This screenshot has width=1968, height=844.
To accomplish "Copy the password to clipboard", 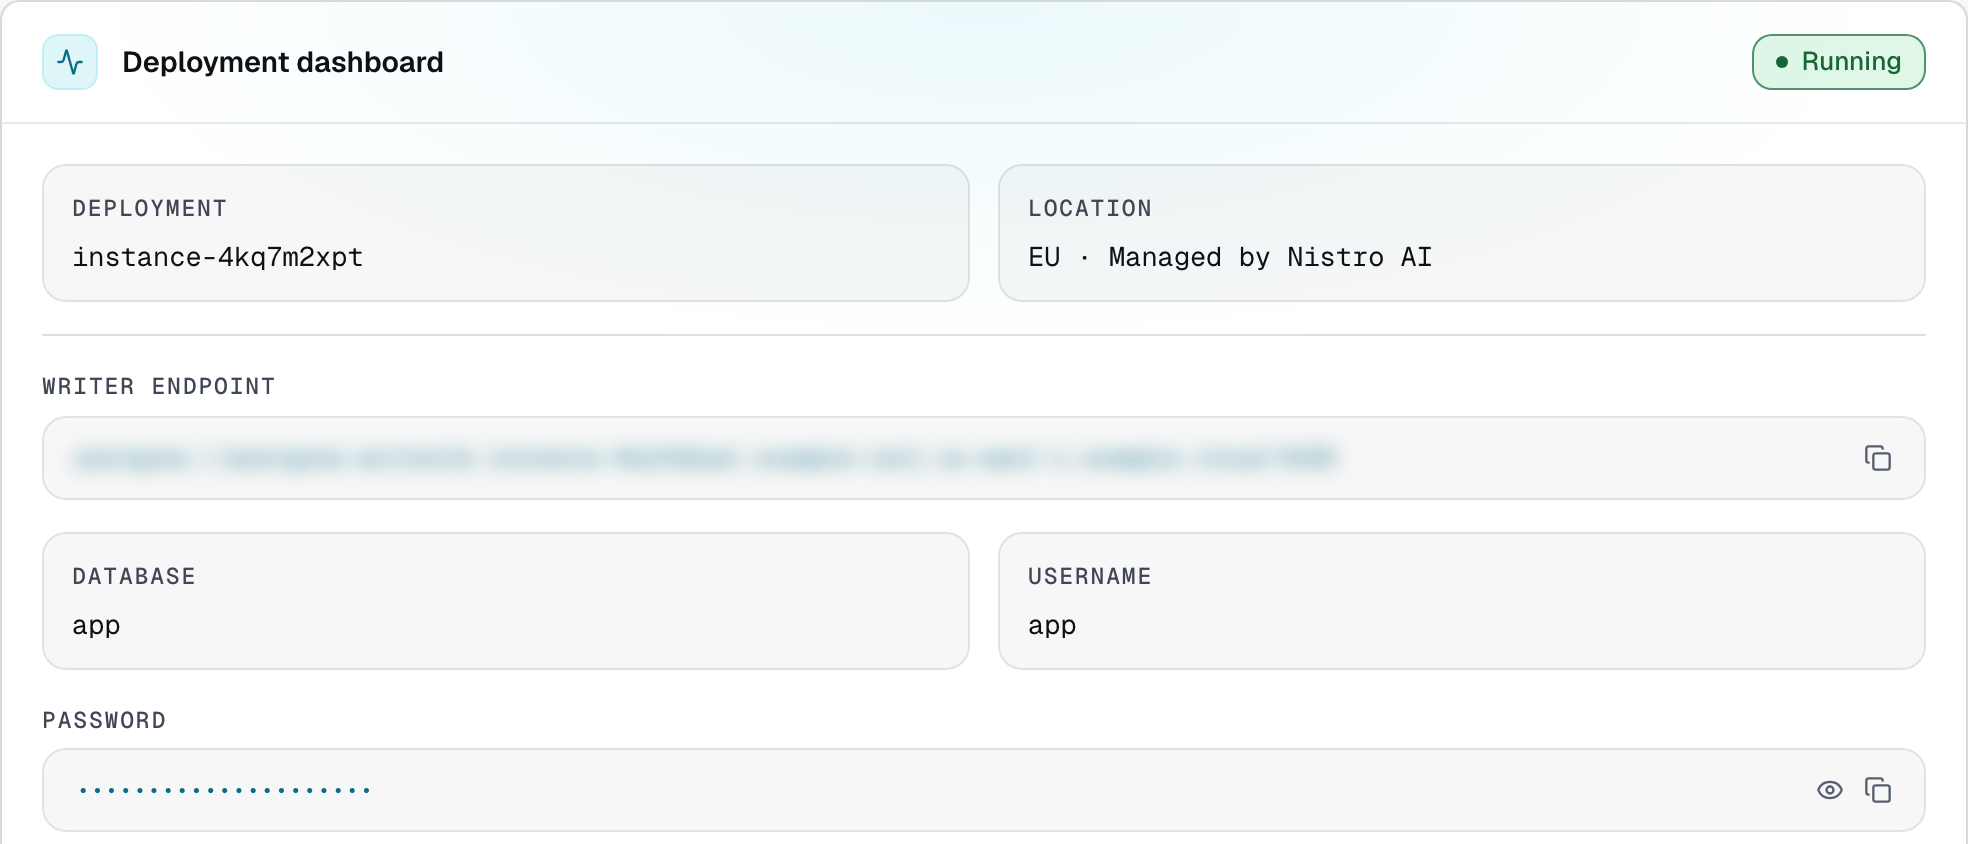I will [x=1877, y=790].
